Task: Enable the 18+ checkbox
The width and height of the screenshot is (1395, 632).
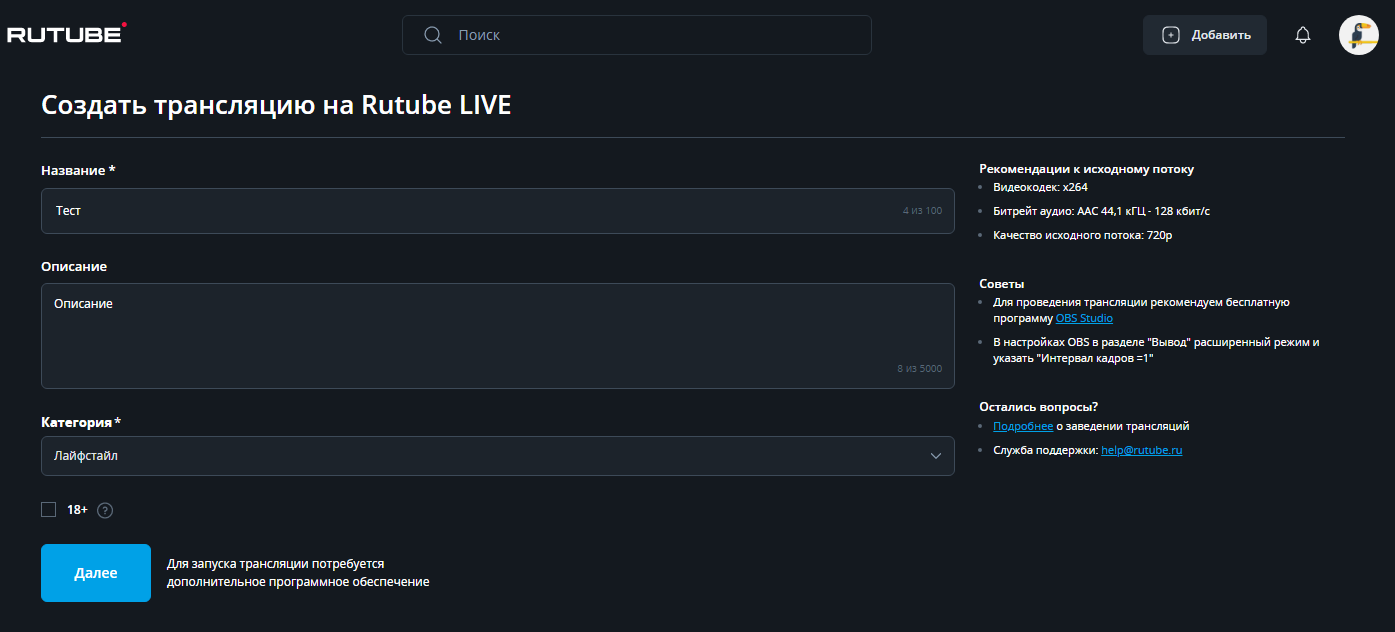Action: coord(49,510)
